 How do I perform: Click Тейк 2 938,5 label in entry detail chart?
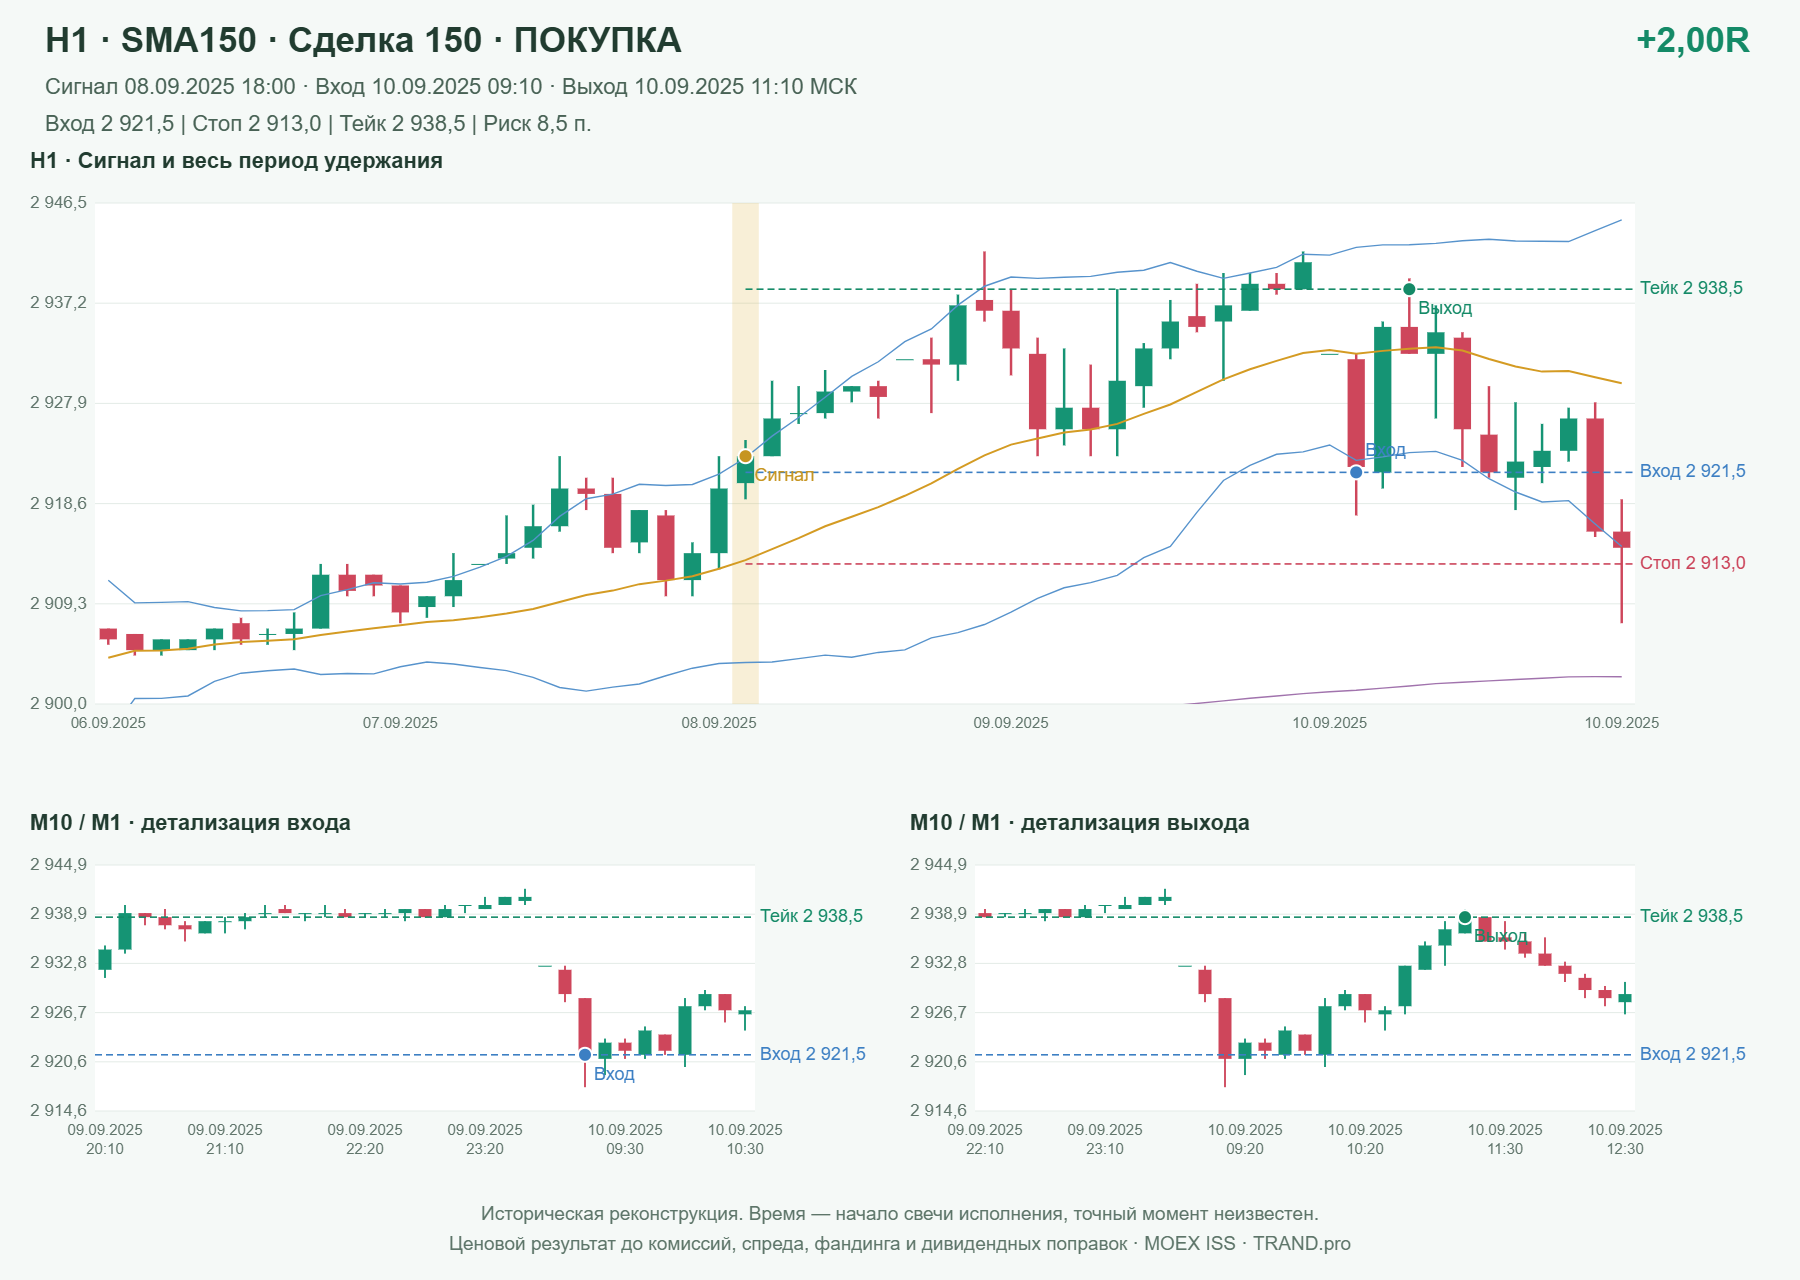point(811,916)
